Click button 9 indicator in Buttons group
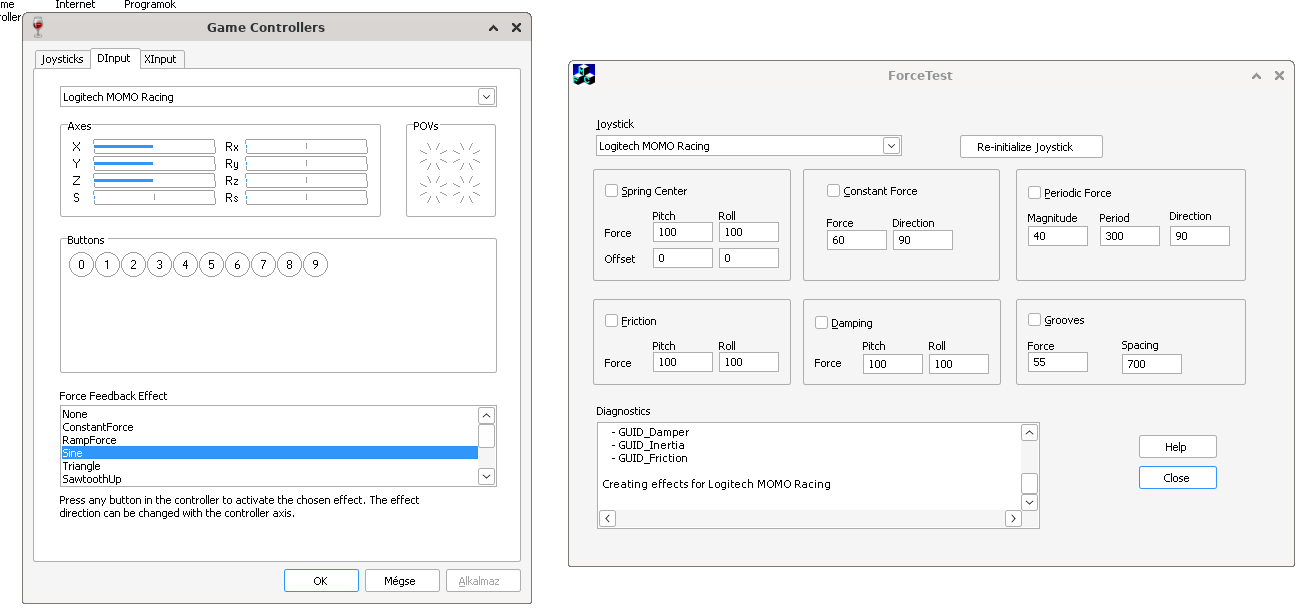Image resolution: width=1315 pixels, height=613 pixels. pos(315,265)
